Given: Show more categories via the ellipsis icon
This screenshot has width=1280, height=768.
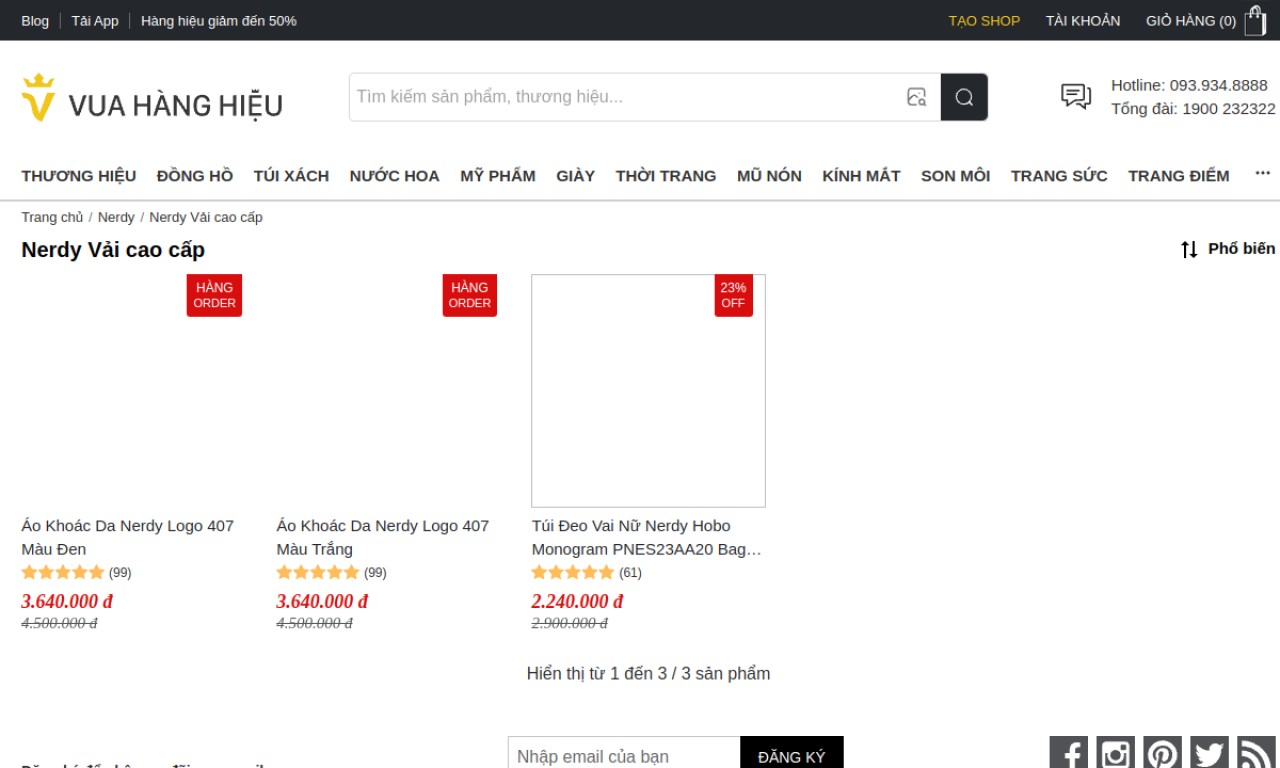Looking at the screenshot, I should point(1263,174).
